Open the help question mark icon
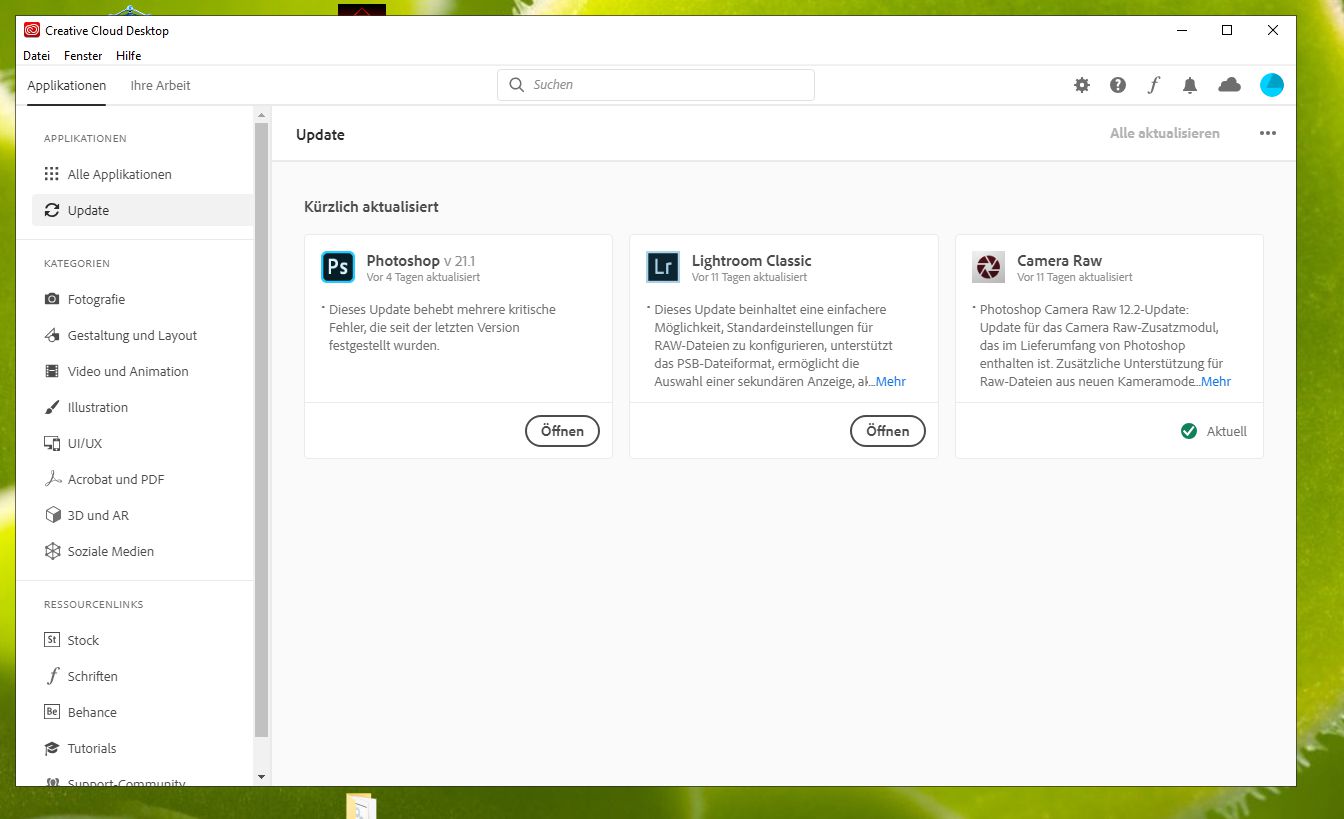The height and width of the screenshot is (819, 1344). (x=1118, y=85)
